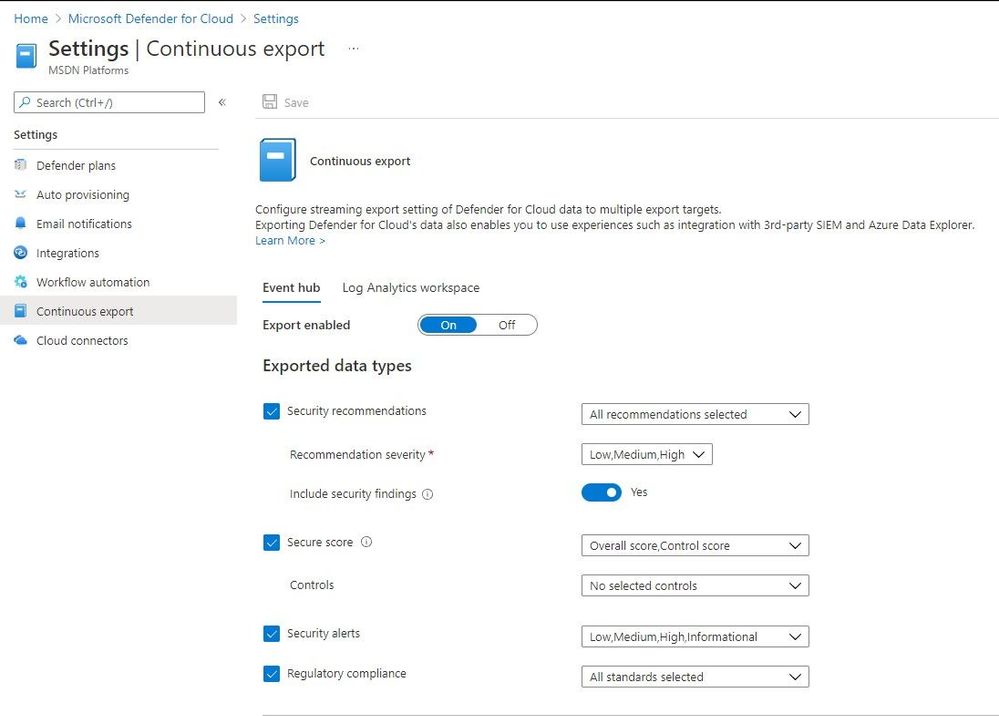Click the Recommendation severity label

point(357,454)
